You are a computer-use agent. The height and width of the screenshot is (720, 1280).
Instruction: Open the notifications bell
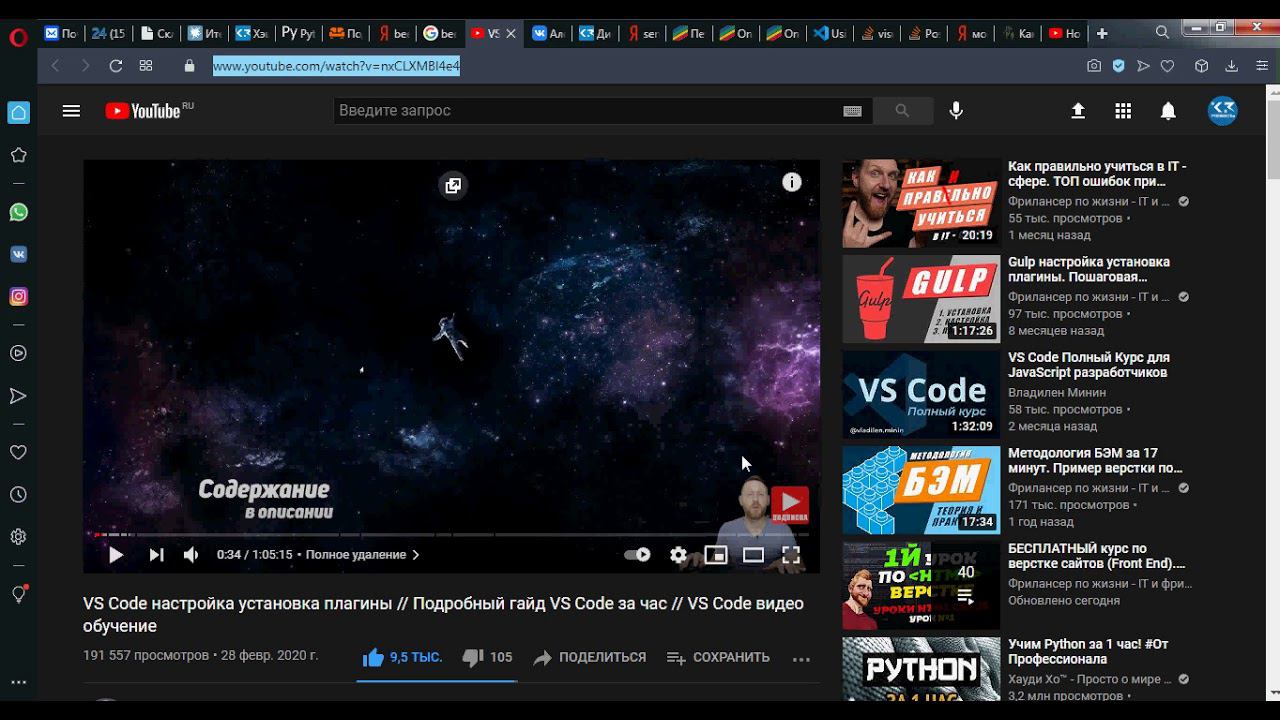pos(1168,111)
